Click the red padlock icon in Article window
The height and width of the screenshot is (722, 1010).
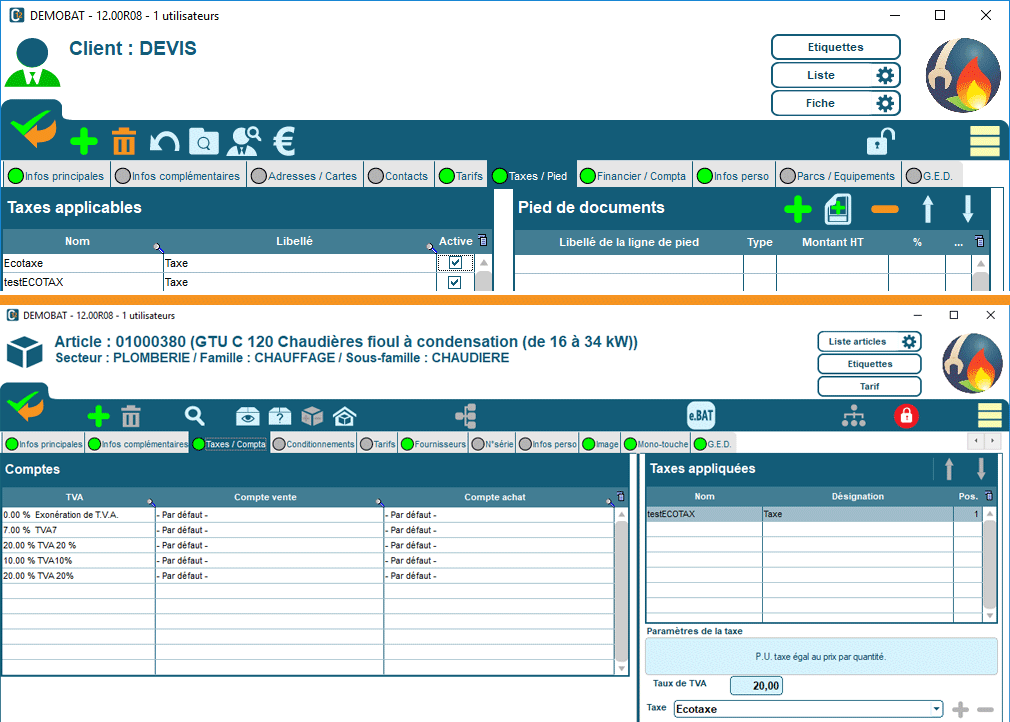906,416
